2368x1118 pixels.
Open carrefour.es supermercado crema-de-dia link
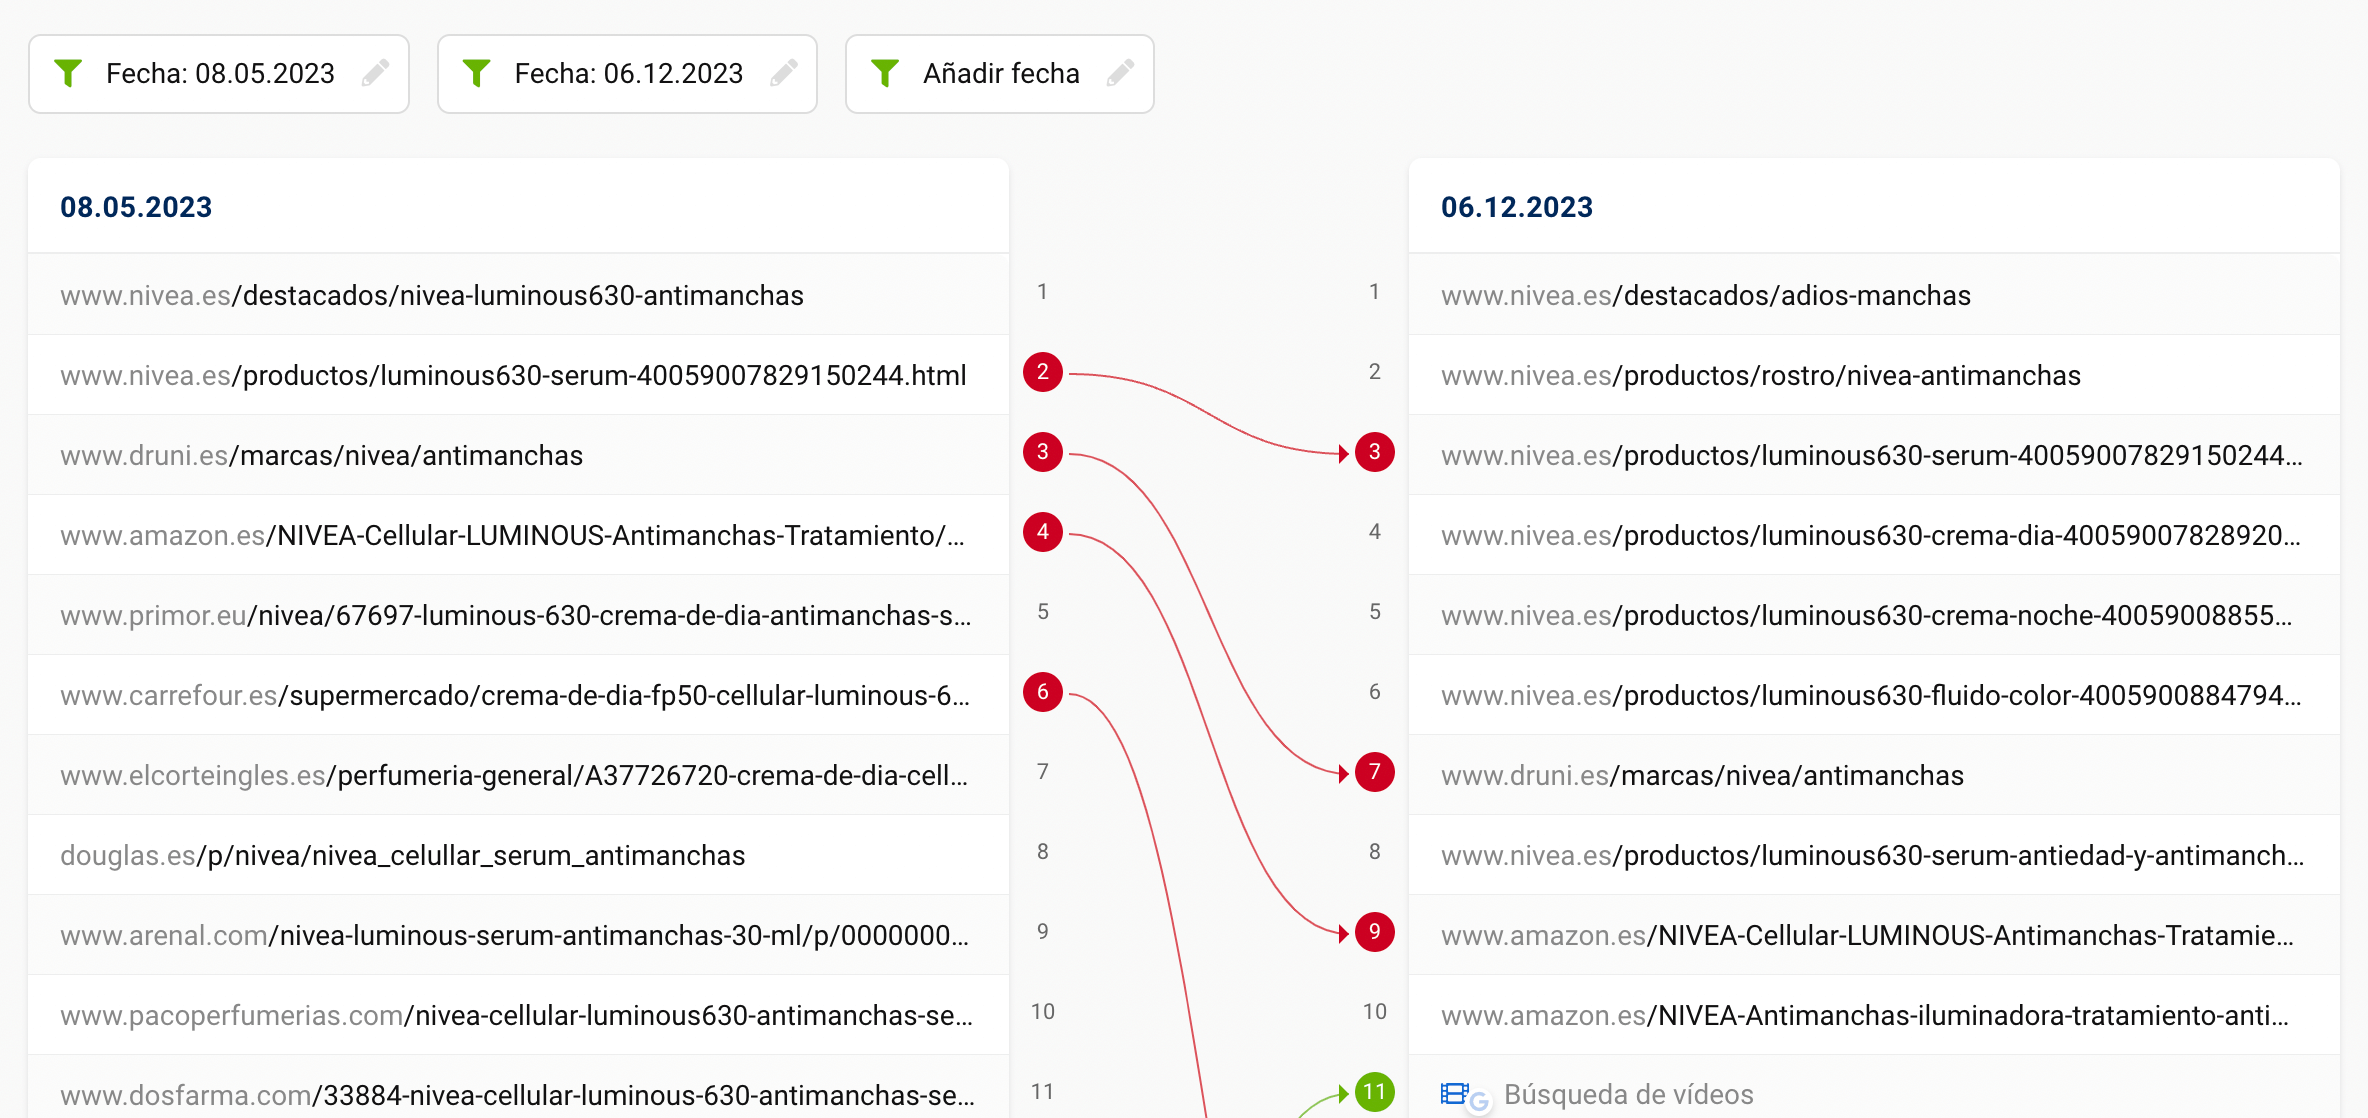tap(515, 696)
